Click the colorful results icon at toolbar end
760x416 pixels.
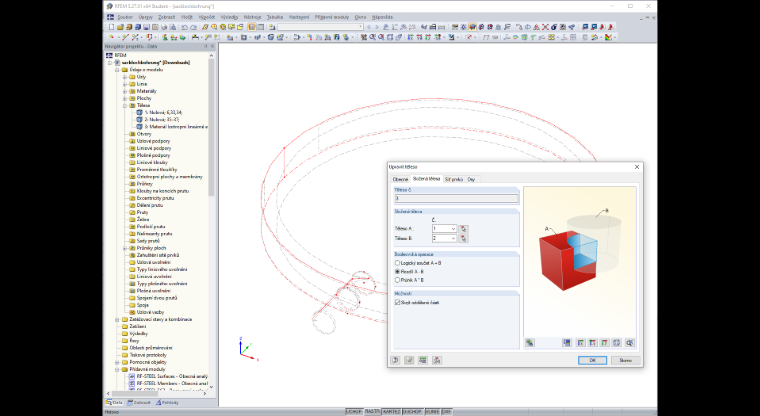coord(608,37)
